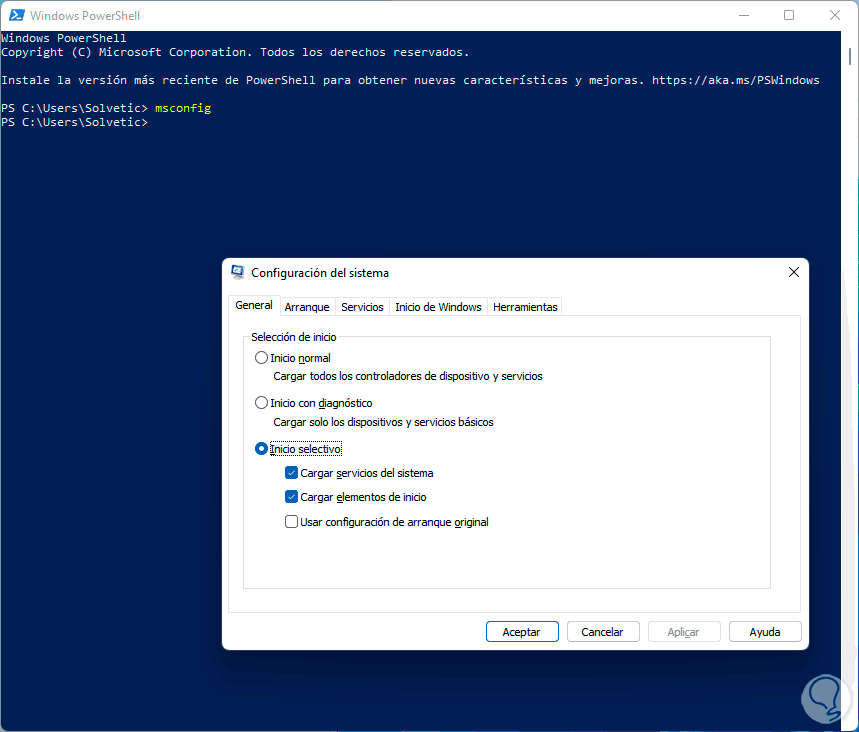
Task: Click 'Cargar solo los dispositivos' description text
Action: point(383,422)
